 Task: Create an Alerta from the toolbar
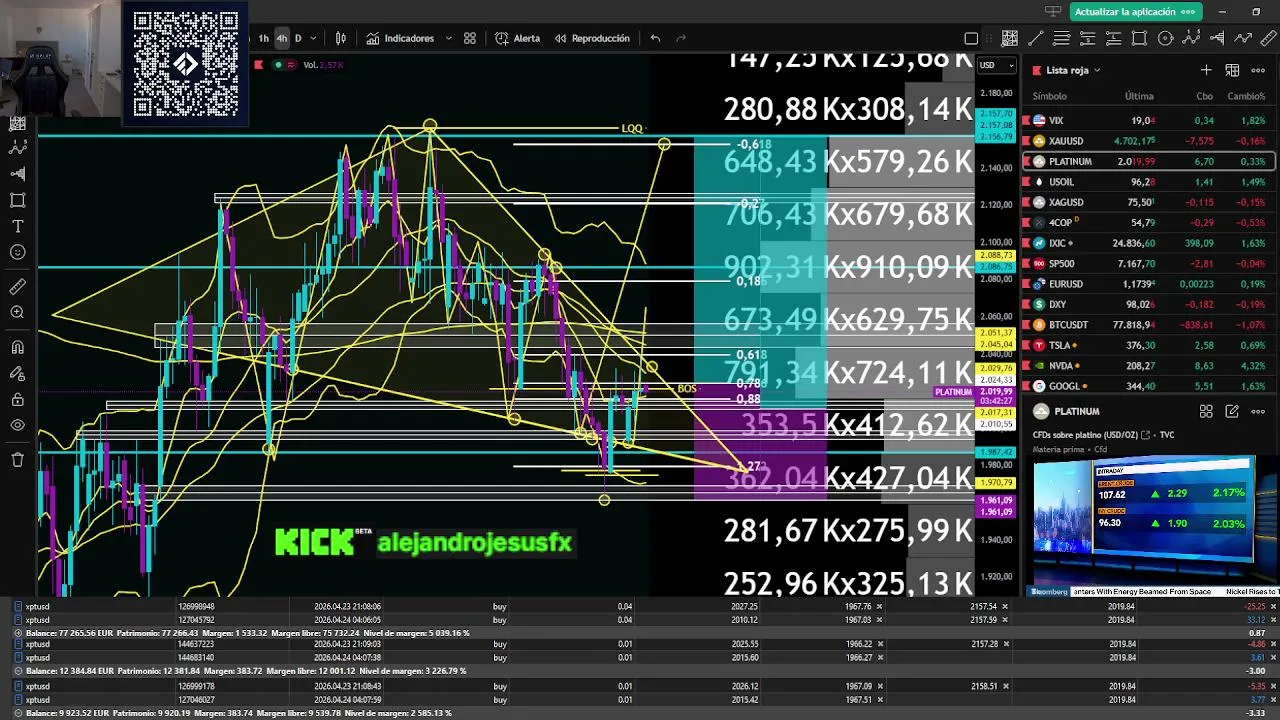[x=517, y=38]
